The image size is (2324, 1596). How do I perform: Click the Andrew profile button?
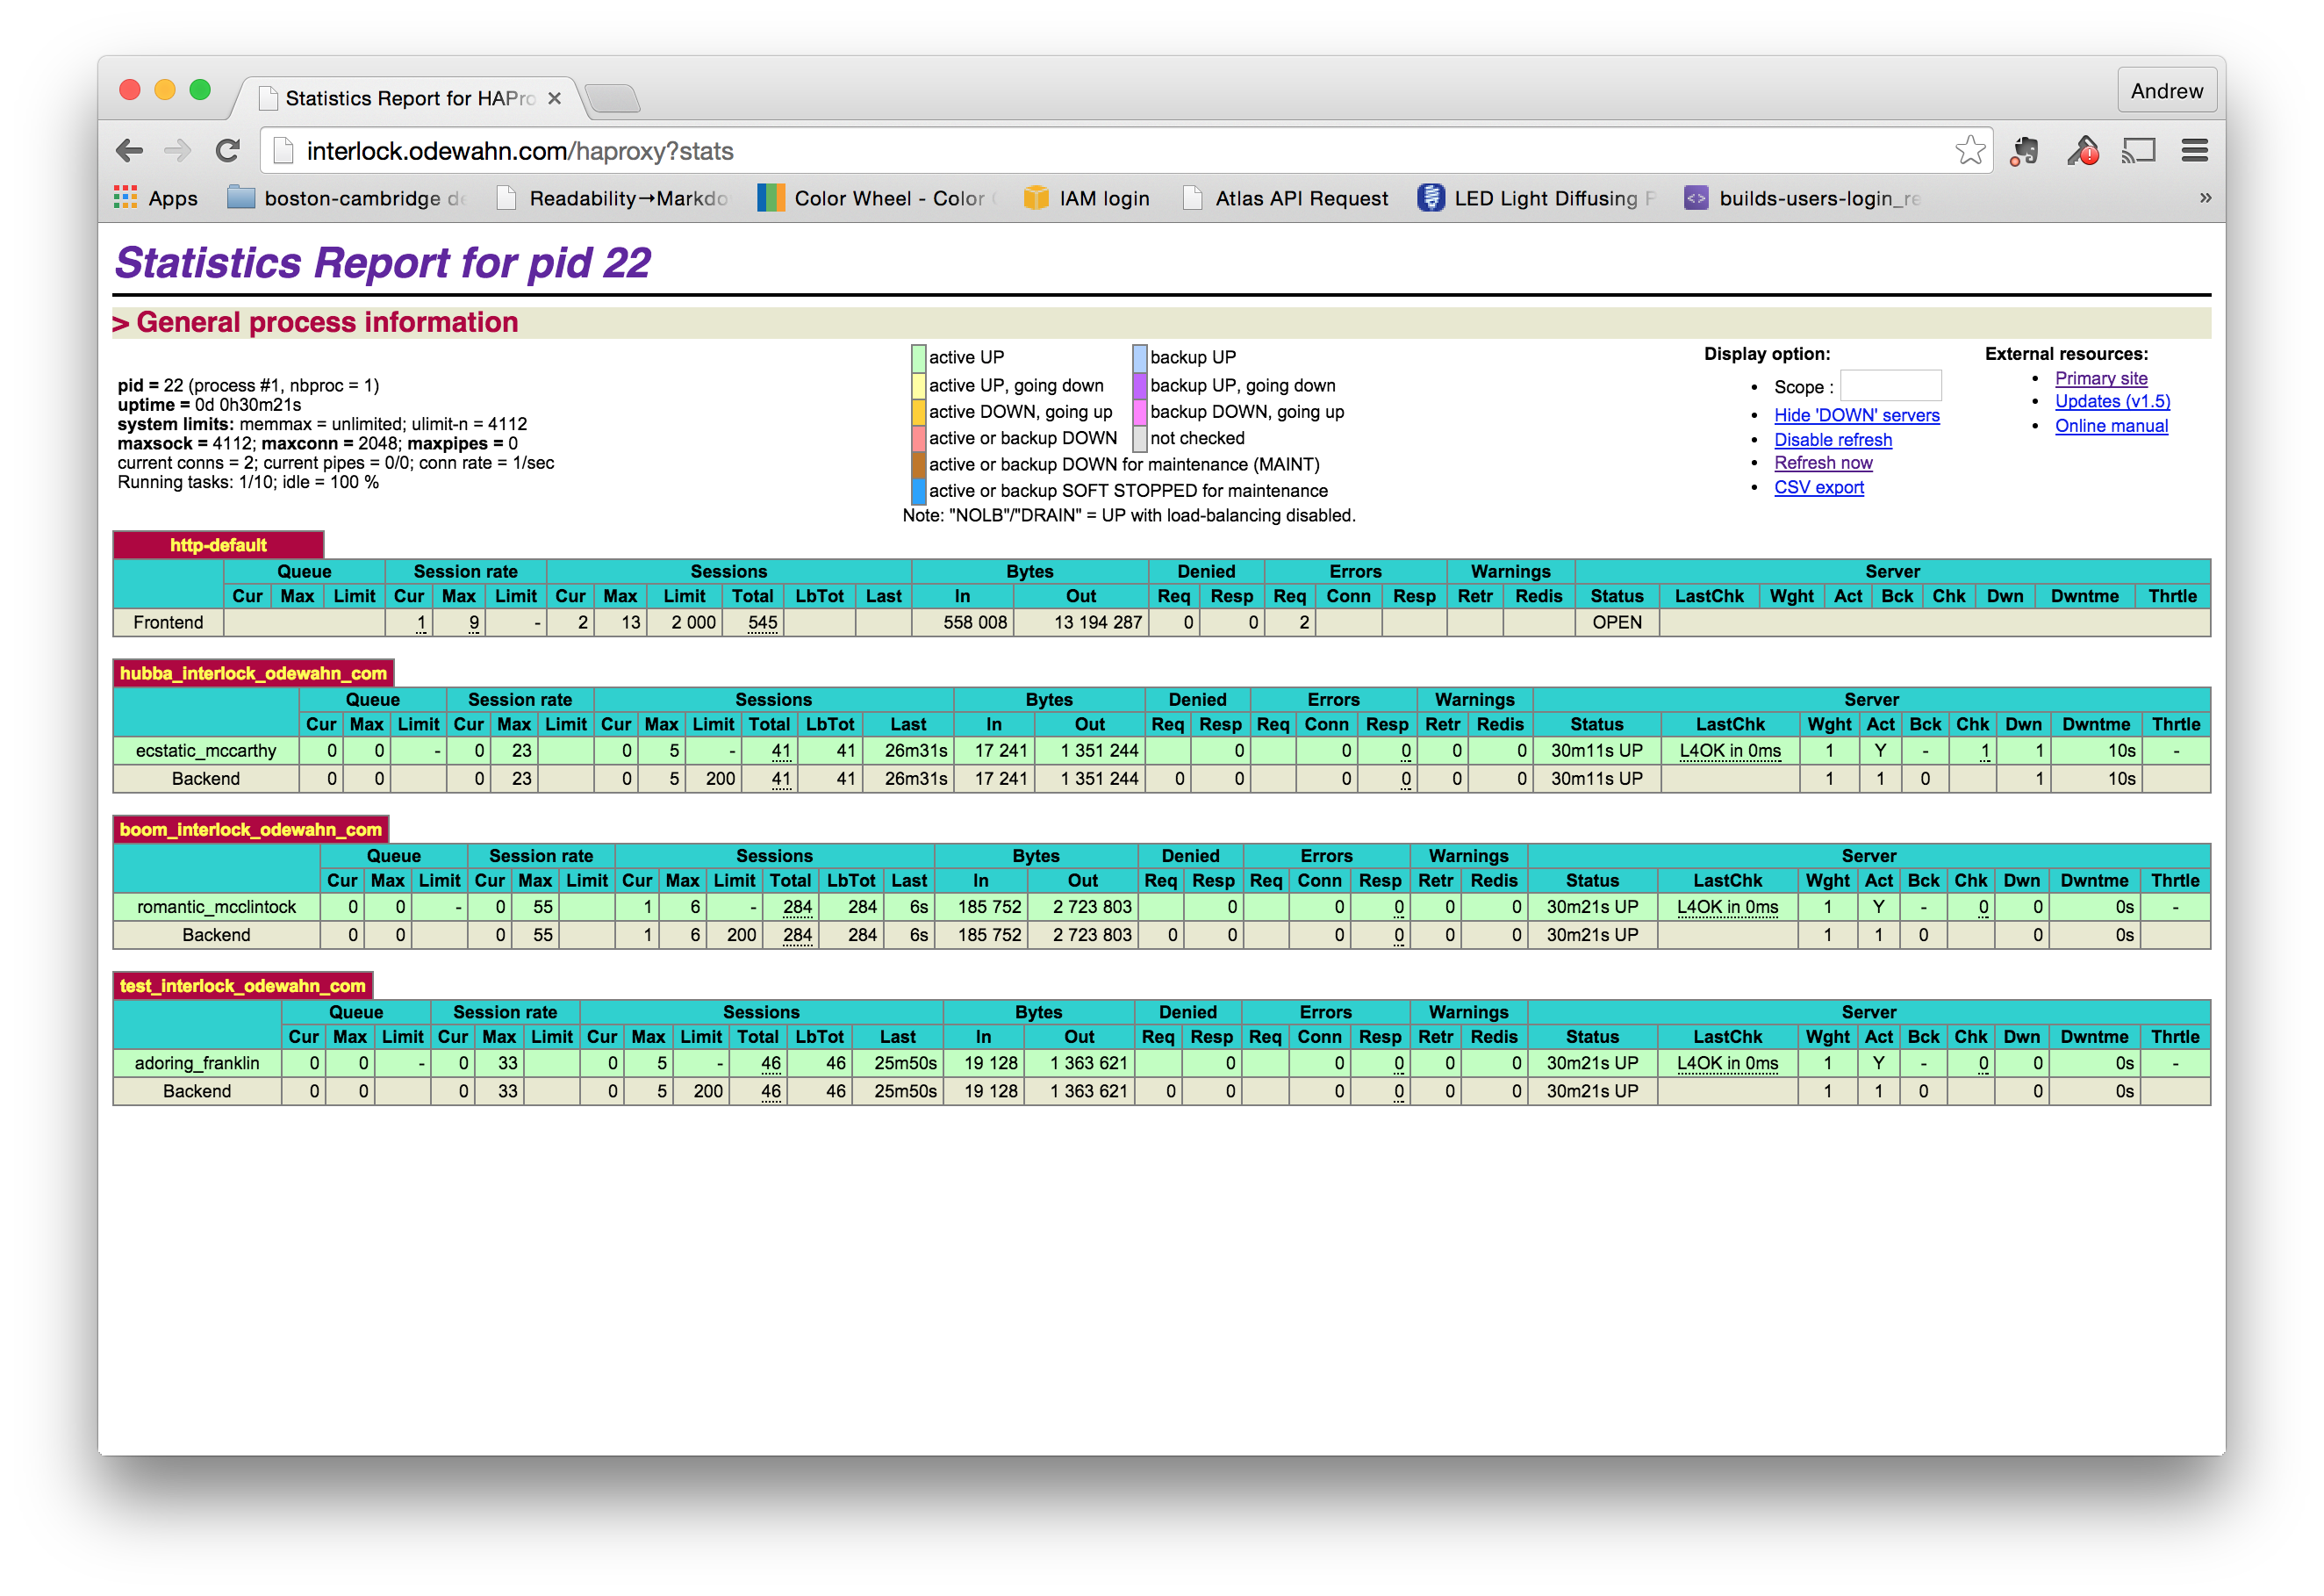(x=2166, y=91)
